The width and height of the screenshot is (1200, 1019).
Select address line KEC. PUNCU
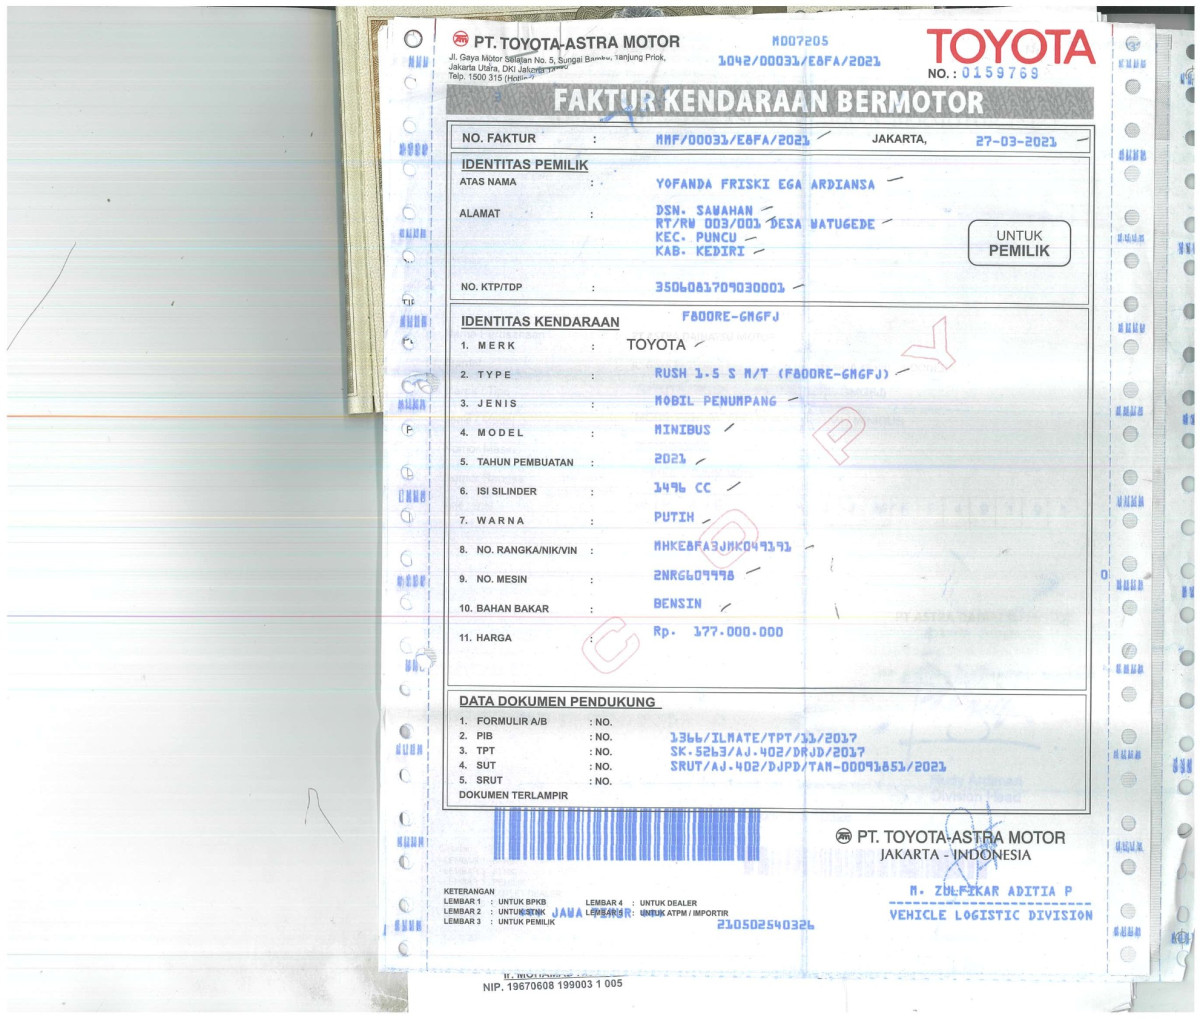[696, 238]
